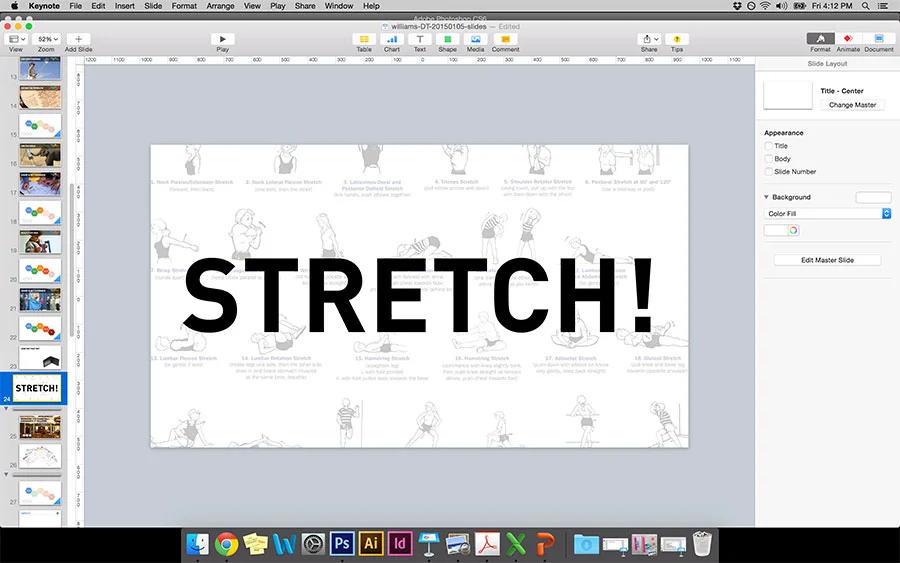Open Microsoft Excel from the Dock
Image resolution: width=900 pixels, height=563 pixels.
click(x=515, y=543)
